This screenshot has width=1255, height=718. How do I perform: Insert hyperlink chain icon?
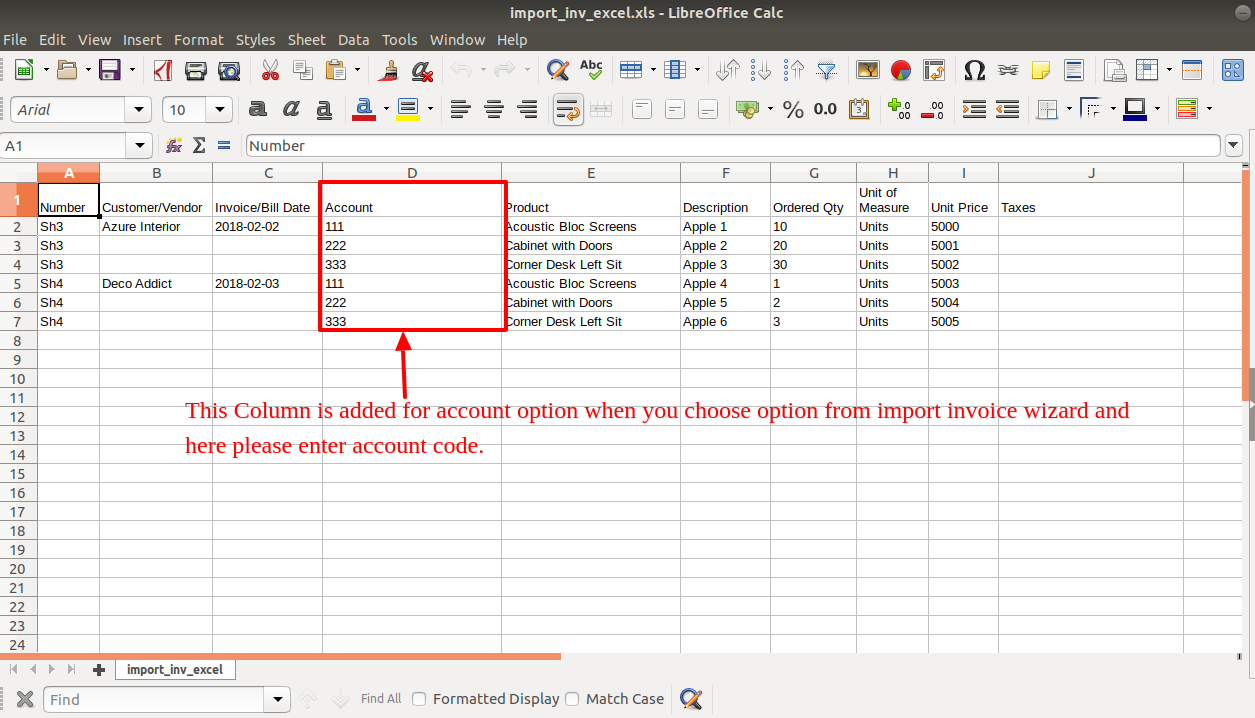coord(1008,70)
